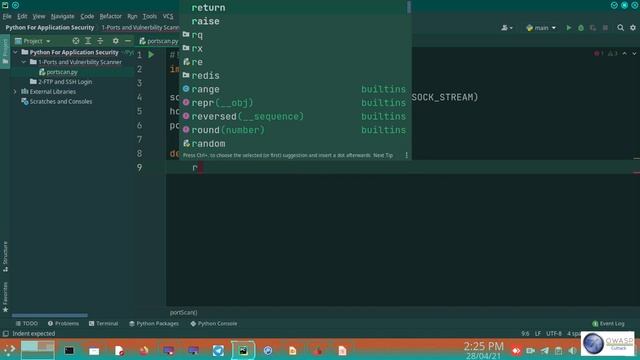
Task: Open the Edit menu
Action: coord(22,16)
